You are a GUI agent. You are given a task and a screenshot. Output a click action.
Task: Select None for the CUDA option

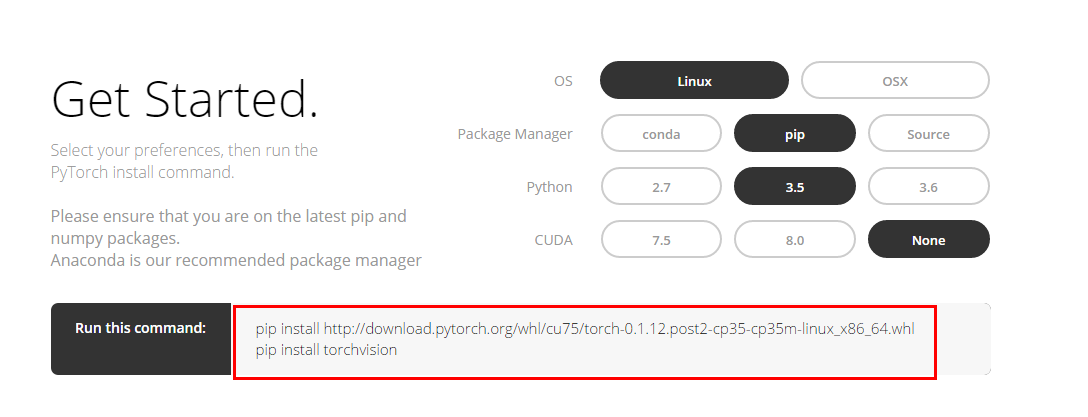(928, 239)
